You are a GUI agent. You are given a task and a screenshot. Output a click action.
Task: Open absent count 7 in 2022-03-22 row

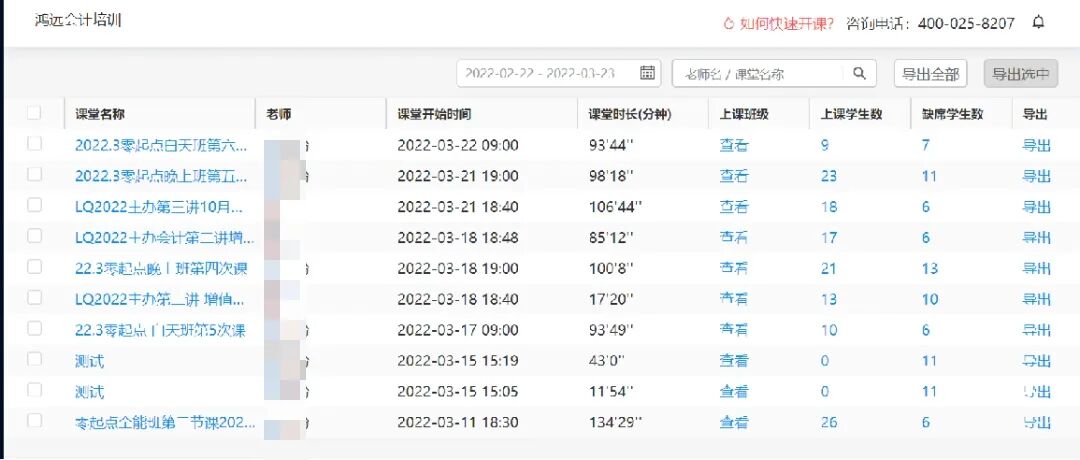(926, 145)
